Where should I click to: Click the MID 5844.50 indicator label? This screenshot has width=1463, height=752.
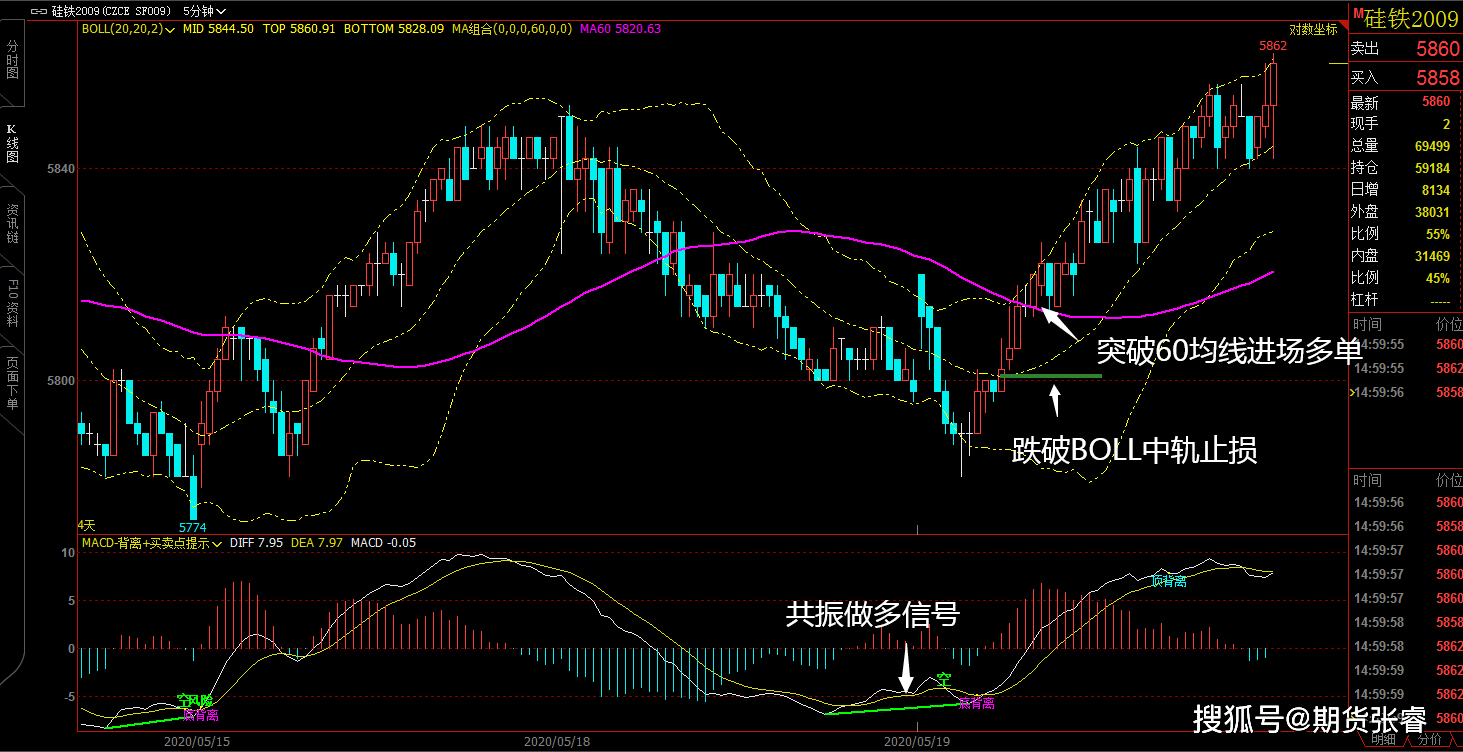(218, 30)
